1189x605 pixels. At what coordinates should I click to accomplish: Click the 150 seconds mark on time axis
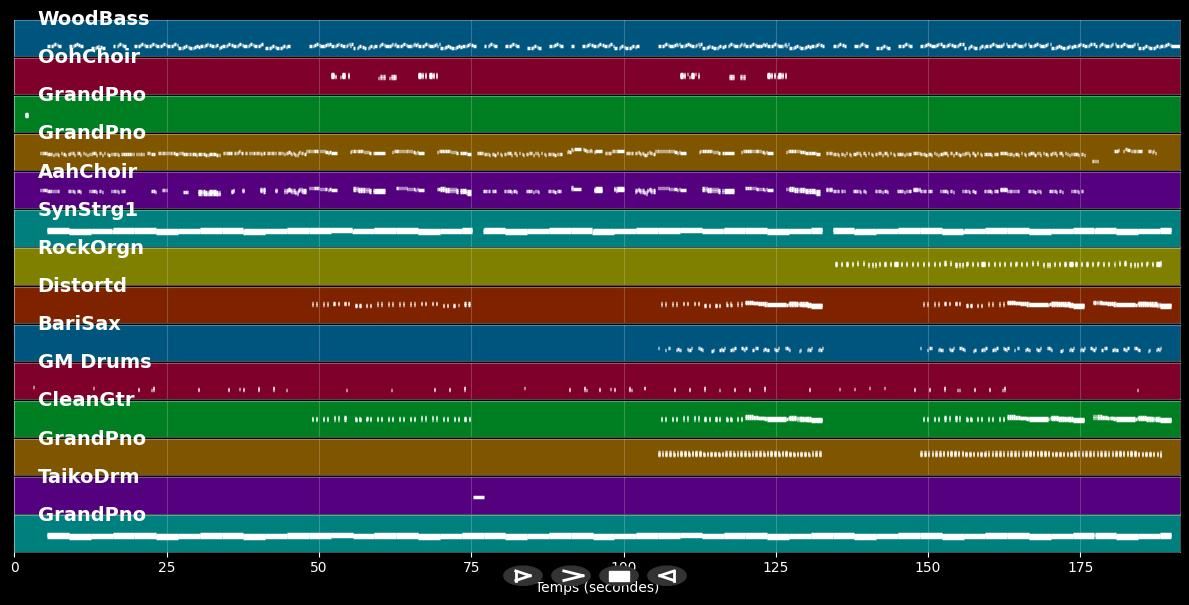point(927,568)
